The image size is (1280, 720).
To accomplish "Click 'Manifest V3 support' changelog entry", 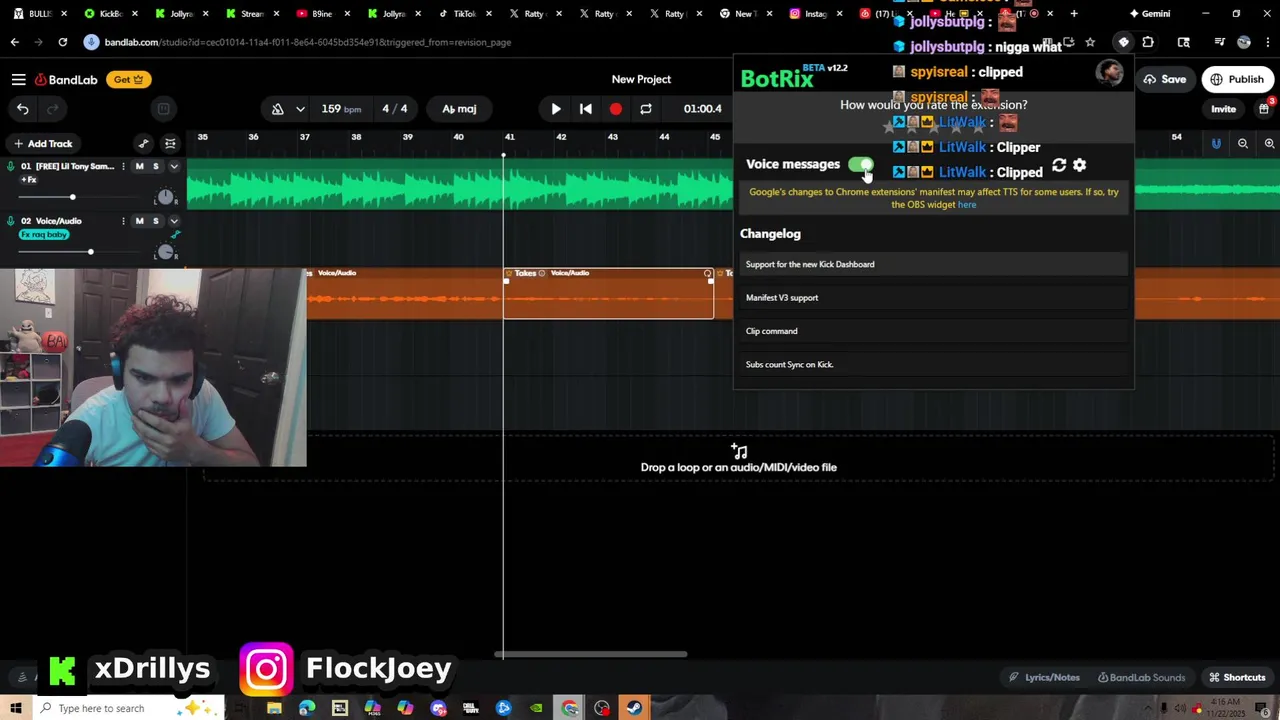I will [x=934, y=298].
